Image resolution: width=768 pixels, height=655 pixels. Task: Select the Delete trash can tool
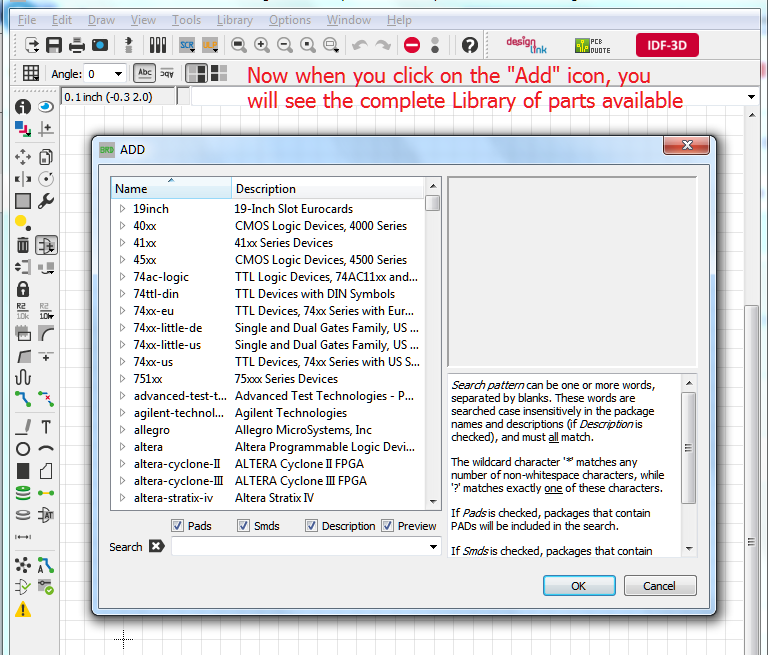coord(23,244)
